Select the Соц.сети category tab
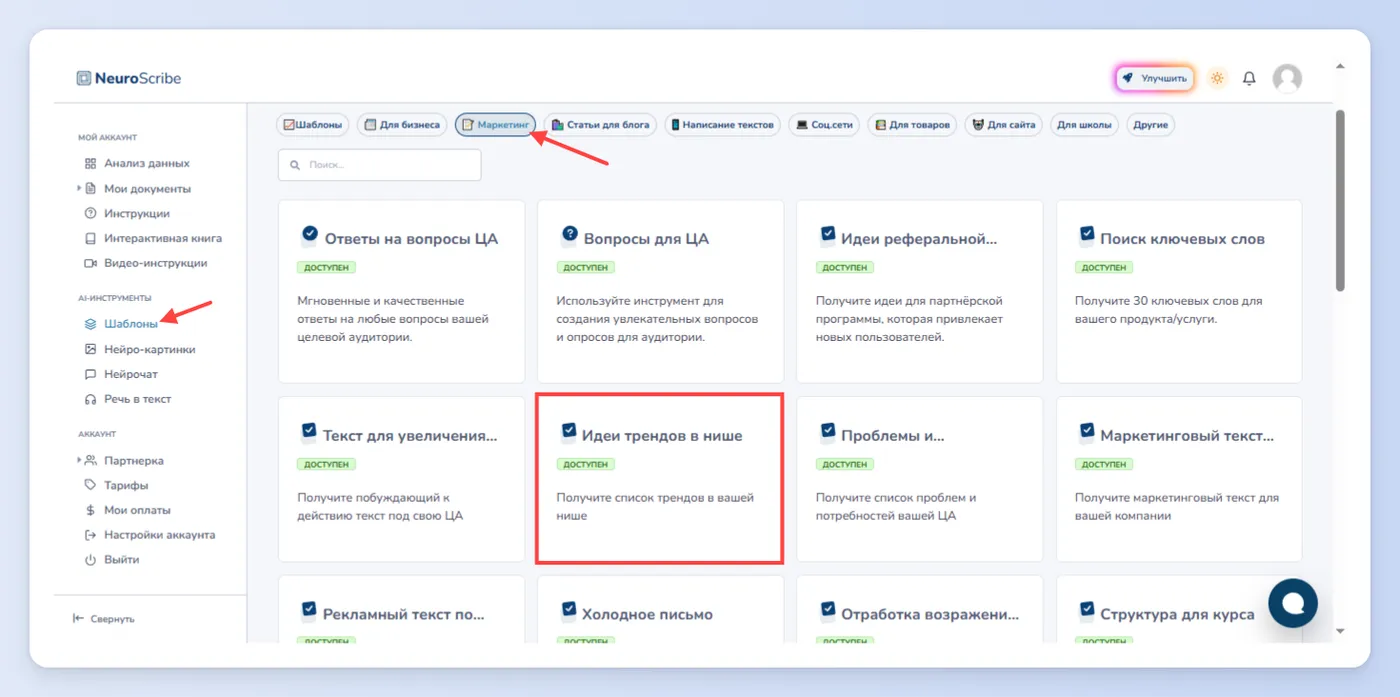This screenshot has height=697, width=1400. (x=823, y=125)
